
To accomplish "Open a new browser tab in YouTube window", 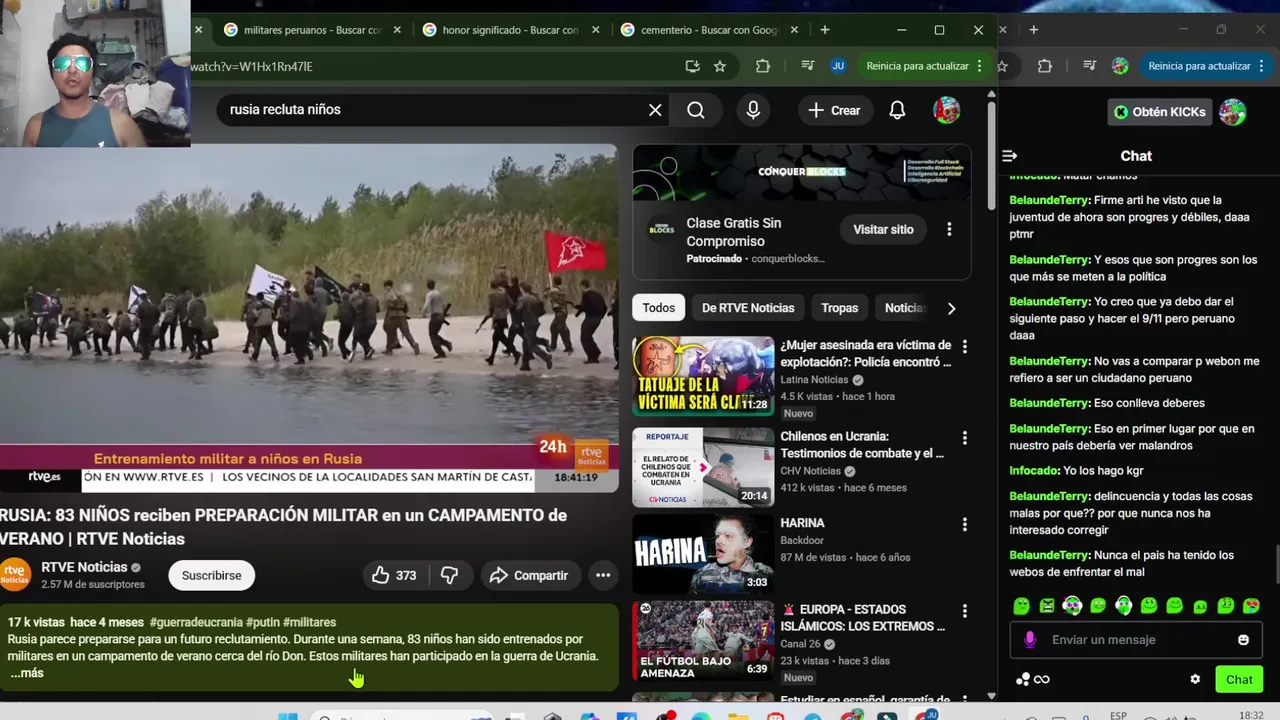I will click(x=825, y=30).
